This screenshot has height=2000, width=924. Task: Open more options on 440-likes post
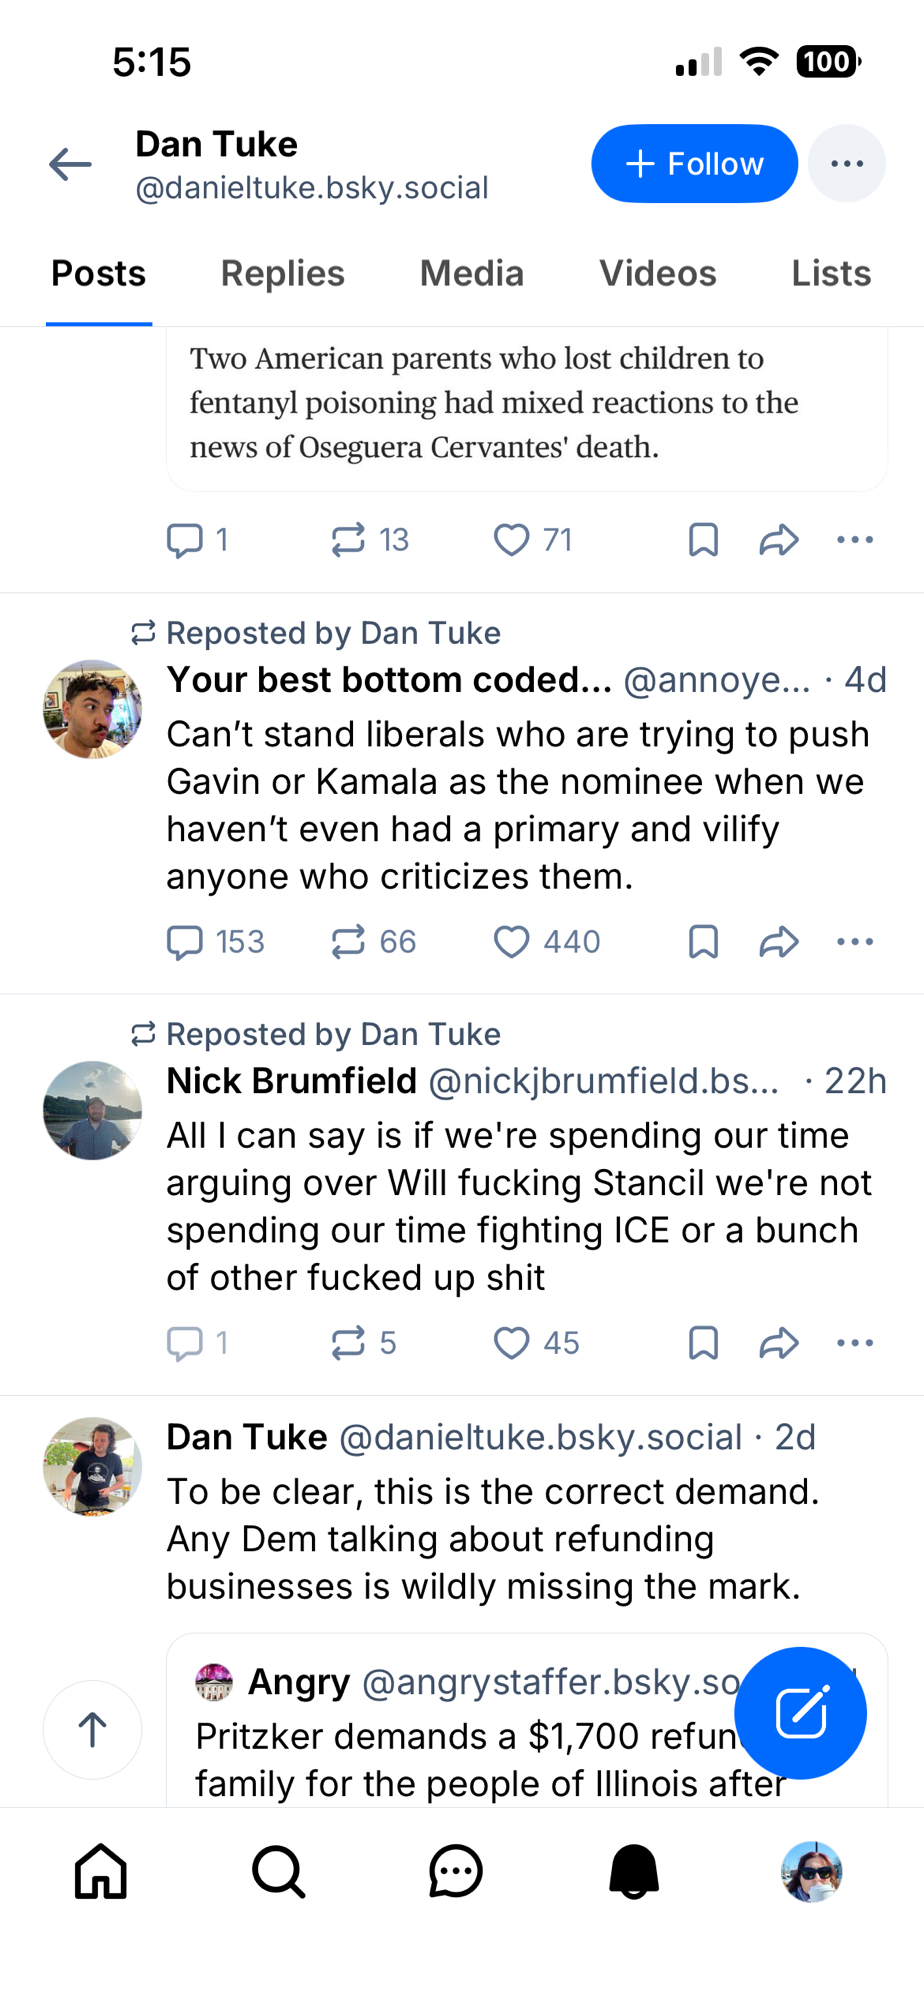tap(855, 942)
